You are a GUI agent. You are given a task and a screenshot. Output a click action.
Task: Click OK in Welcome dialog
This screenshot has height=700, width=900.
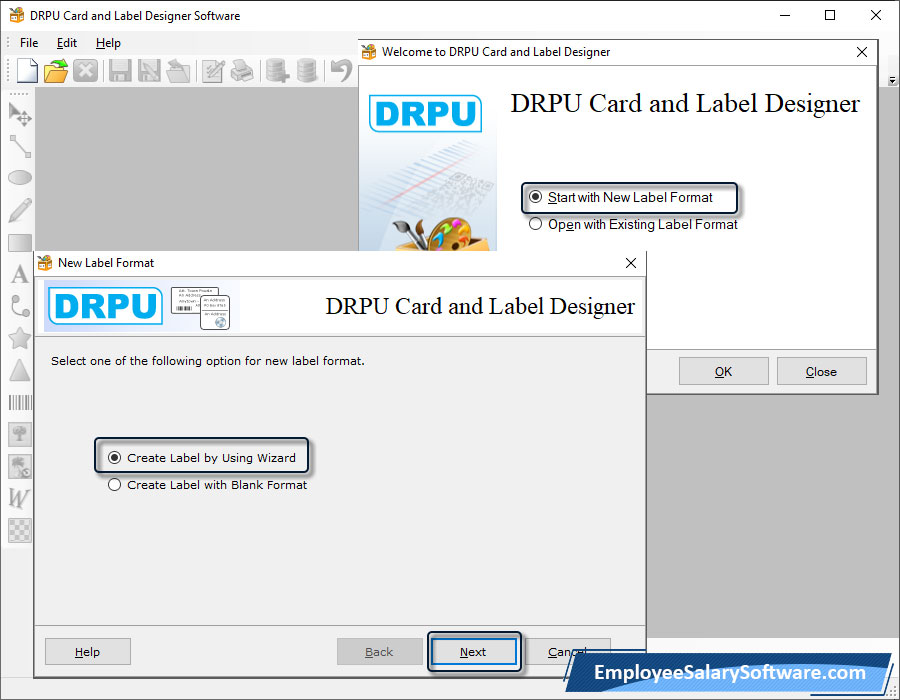[723, 372]
